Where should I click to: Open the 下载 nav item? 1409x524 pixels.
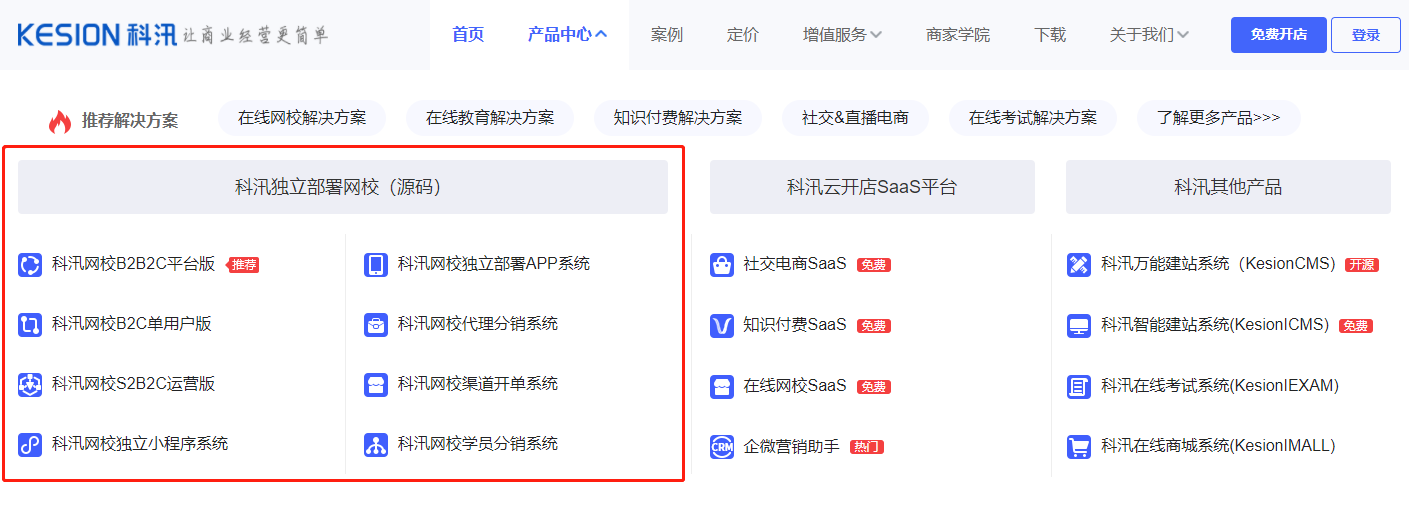coord(1050,35)
